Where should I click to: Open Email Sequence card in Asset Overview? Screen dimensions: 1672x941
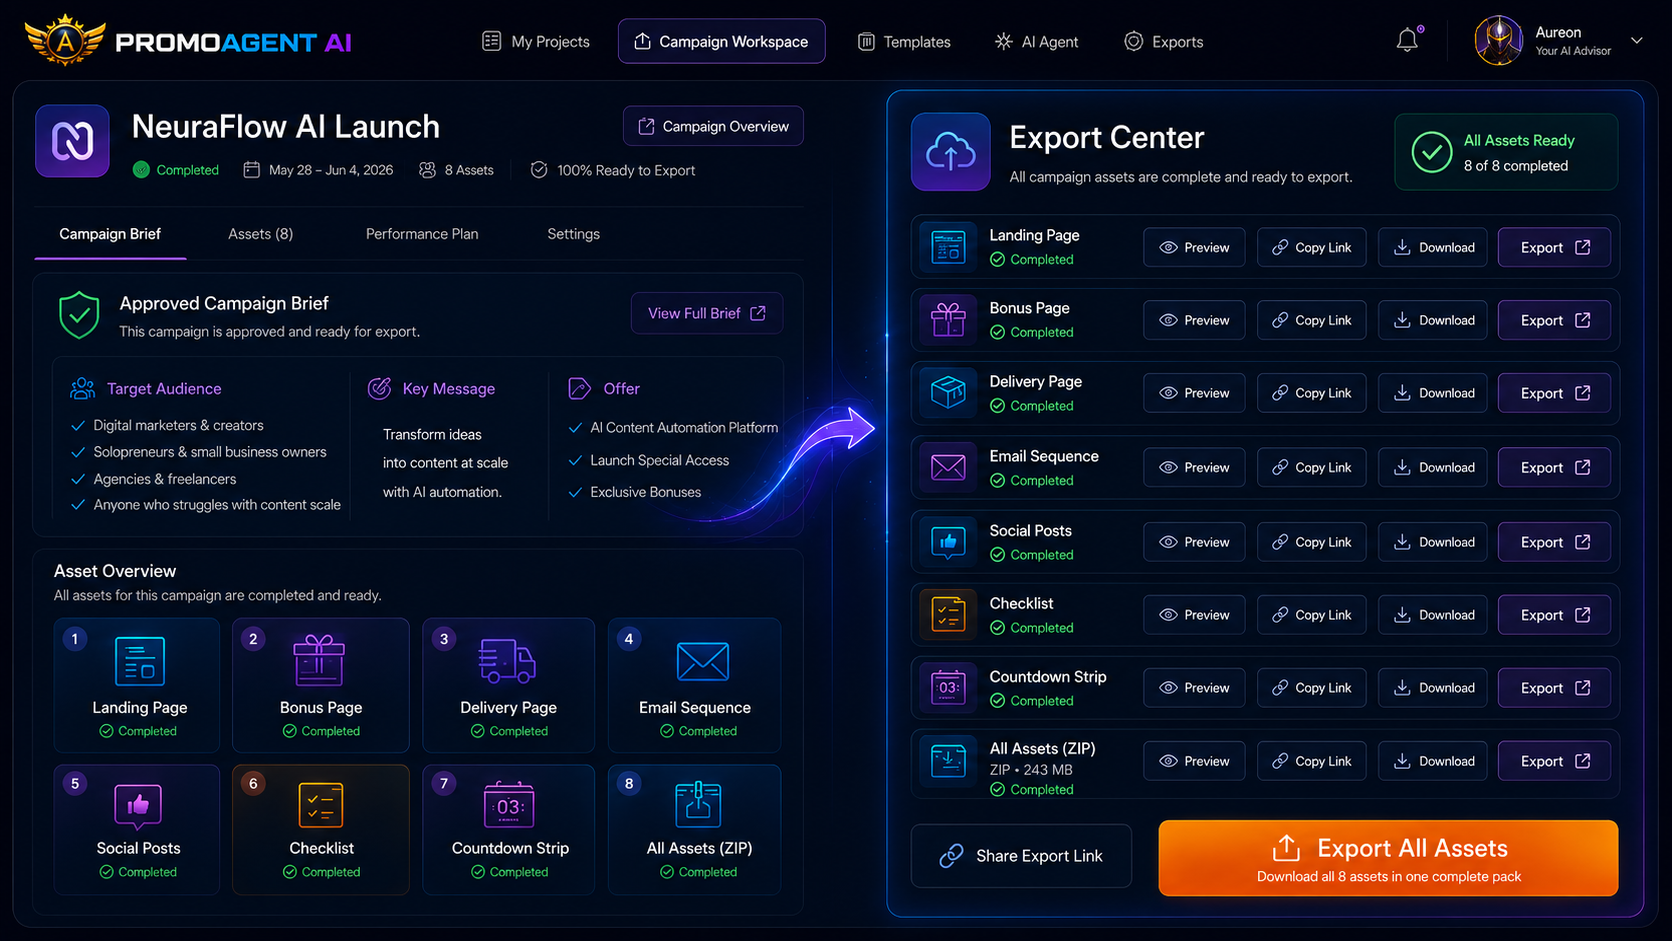695,686
